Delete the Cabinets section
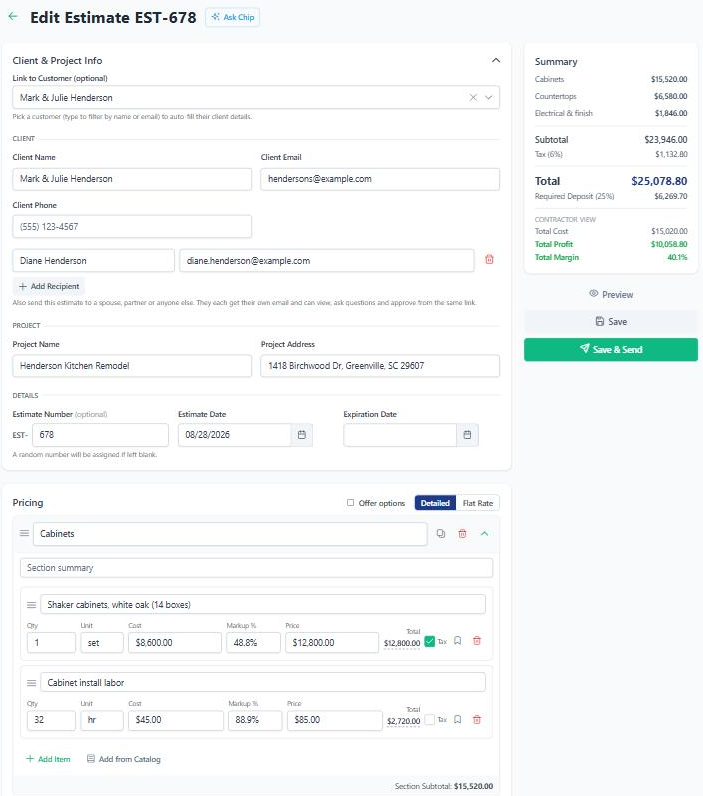This screenshot has height=796, width=703. click(462, 534)
